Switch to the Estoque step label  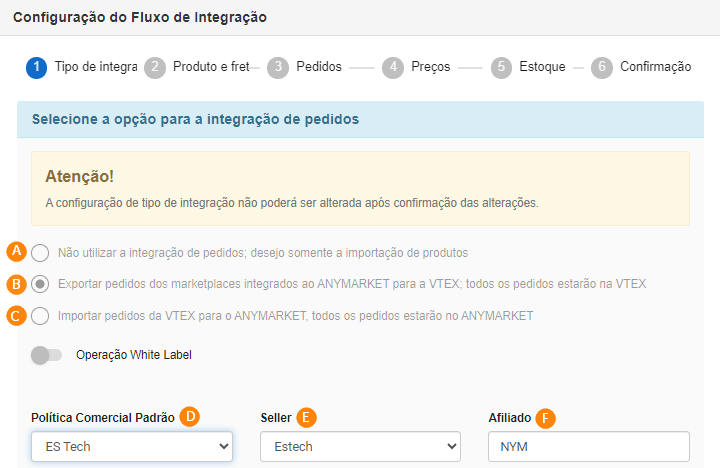click(x=542, y=67)
